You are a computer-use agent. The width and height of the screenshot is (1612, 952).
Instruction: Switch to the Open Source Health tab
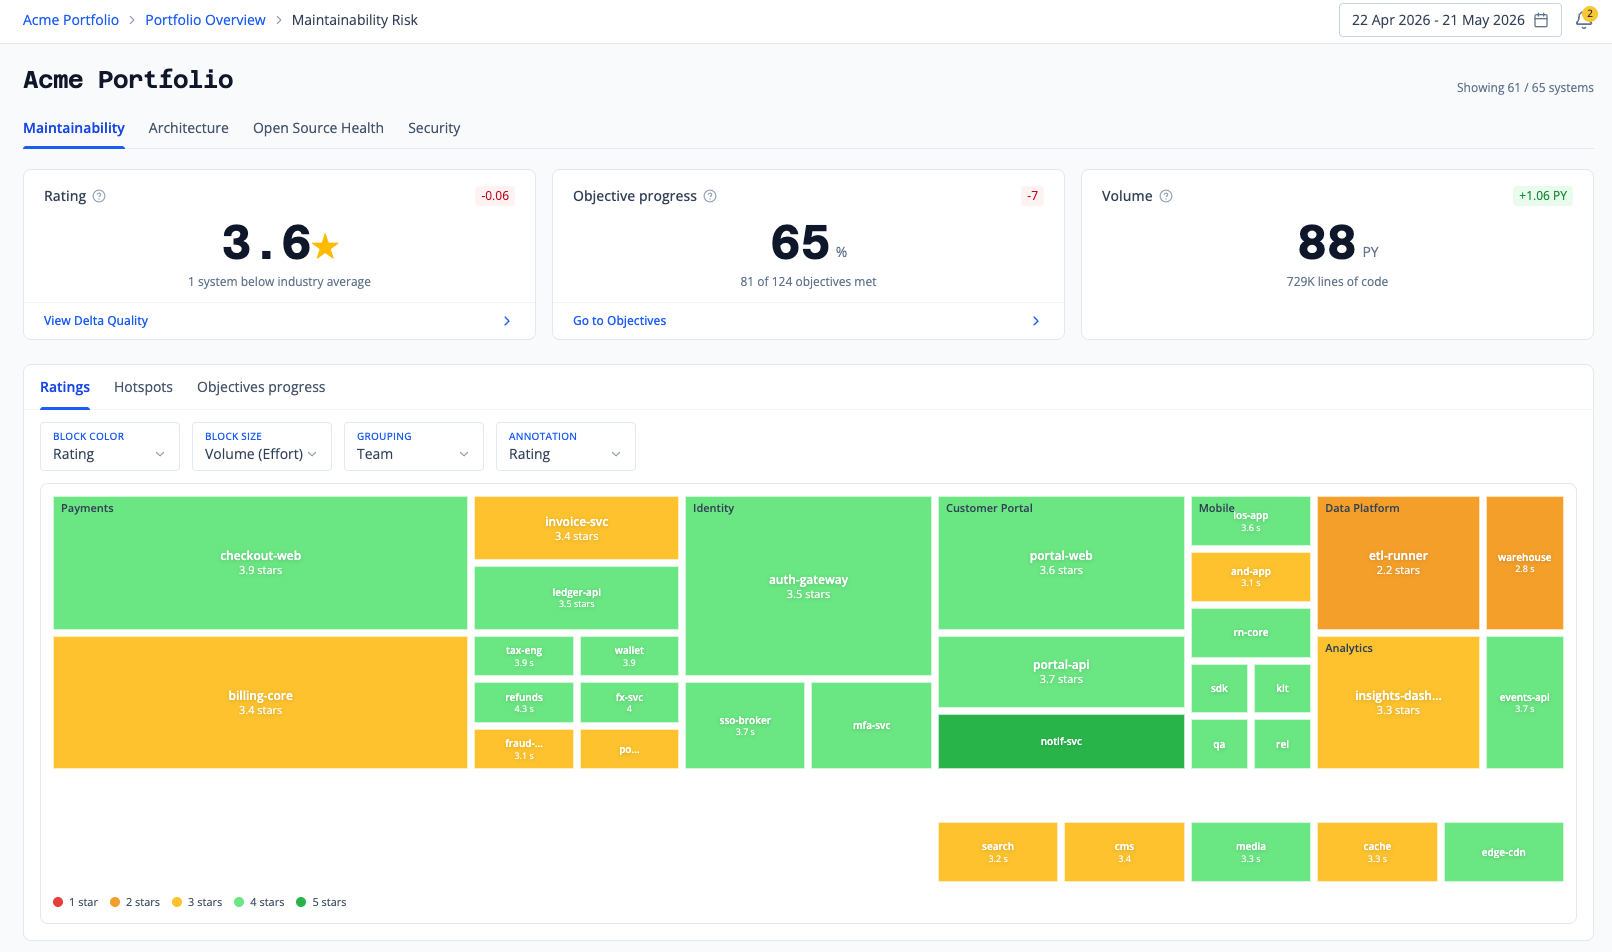pyautogui.click(x=318, y=128)
